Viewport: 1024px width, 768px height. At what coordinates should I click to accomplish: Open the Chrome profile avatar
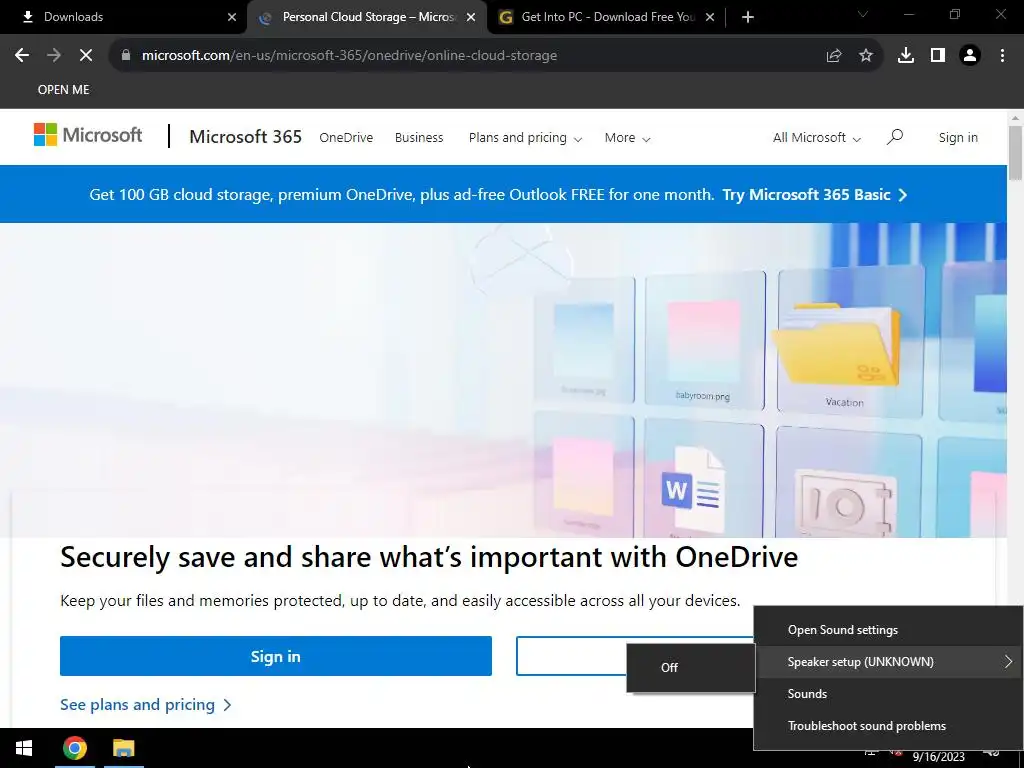point(970,56)
